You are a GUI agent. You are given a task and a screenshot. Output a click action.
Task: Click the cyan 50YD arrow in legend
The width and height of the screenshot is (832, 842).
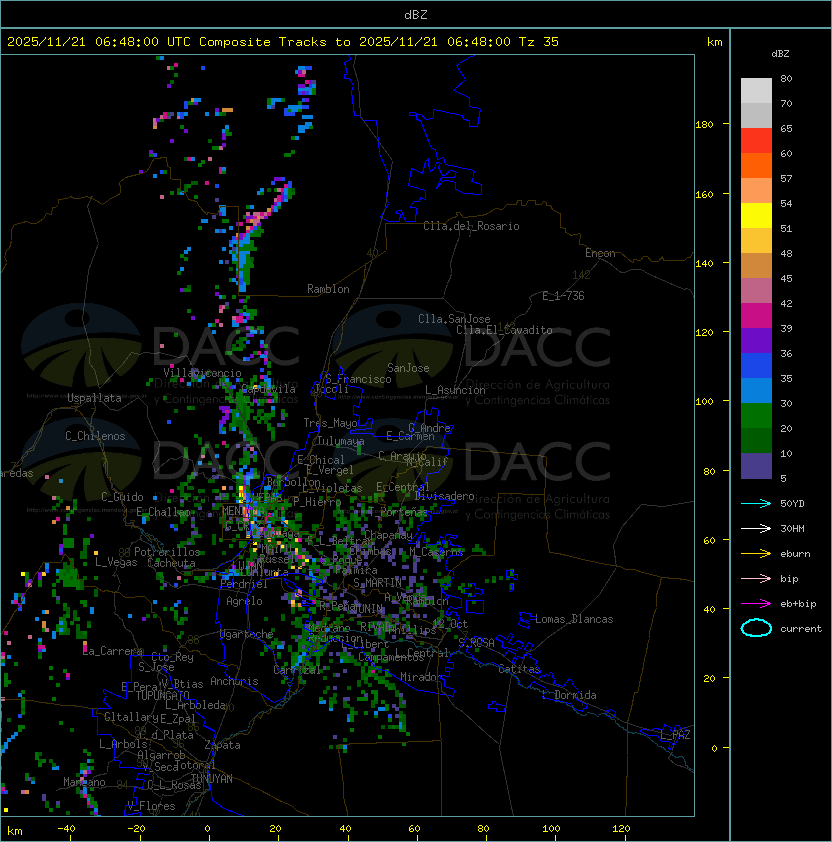coord(756,503)
